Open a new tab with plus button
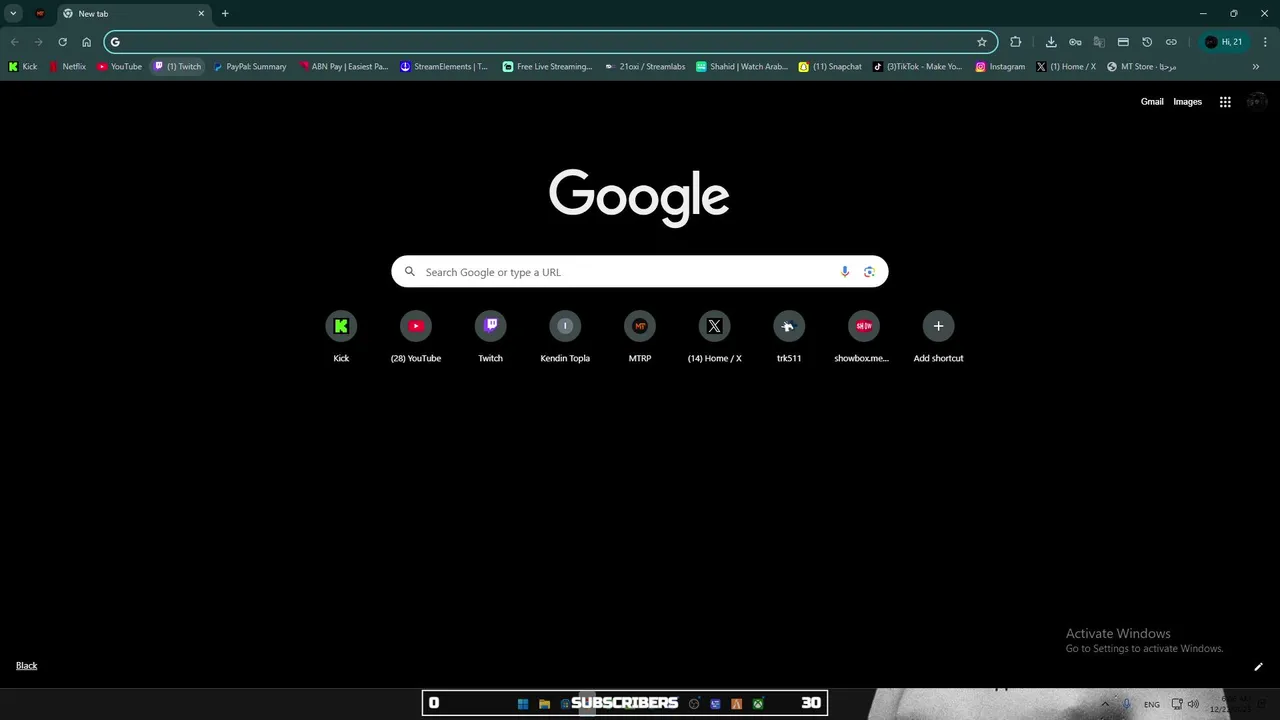The height and width of the screenshot is (720, 1280). [225, 14]
